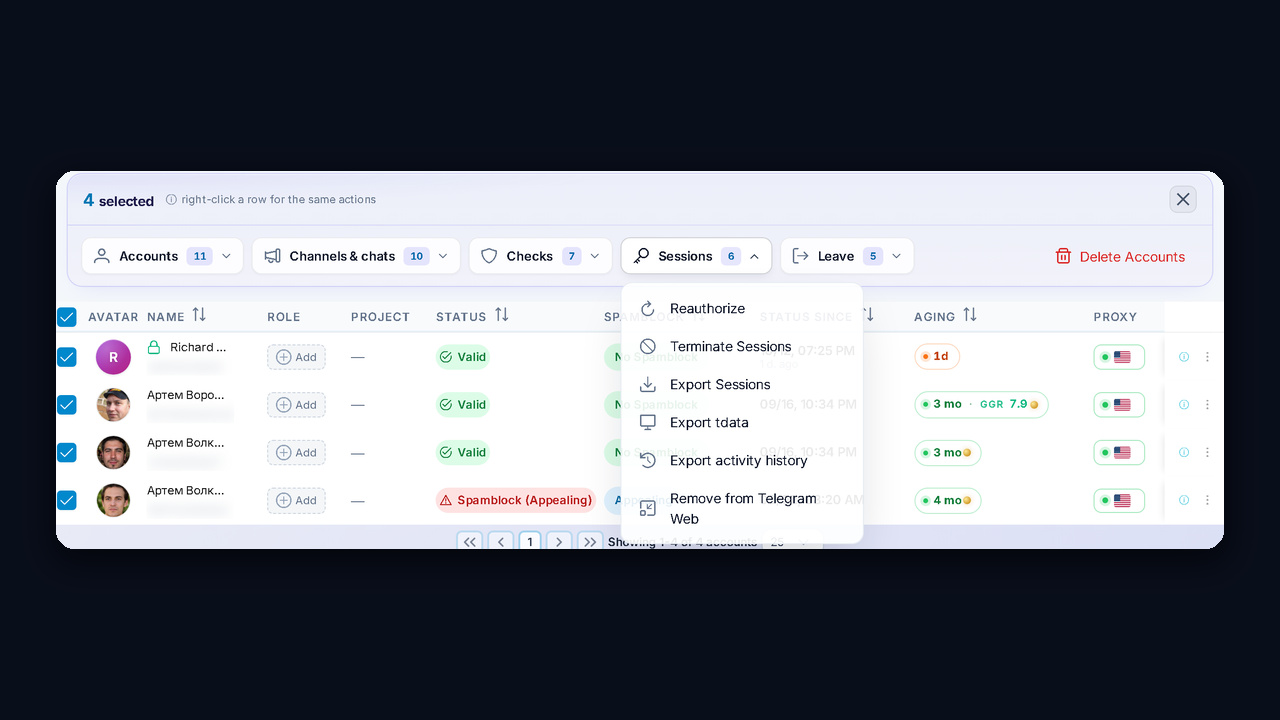Screen dimensions: 1280x720
Task: Click the PROJECT column header
Action: coord(380,317)
